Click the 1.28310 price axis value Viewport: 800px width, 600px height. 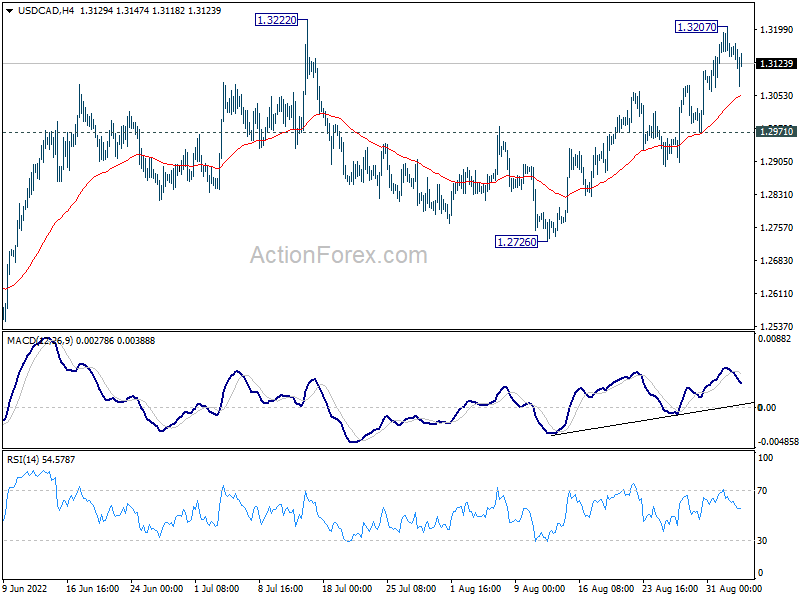tap(777, 194)
